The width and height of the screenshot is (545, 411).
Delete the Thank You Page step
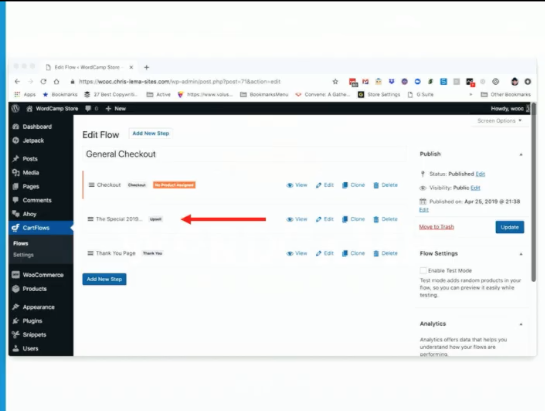(x=385, y=253)
